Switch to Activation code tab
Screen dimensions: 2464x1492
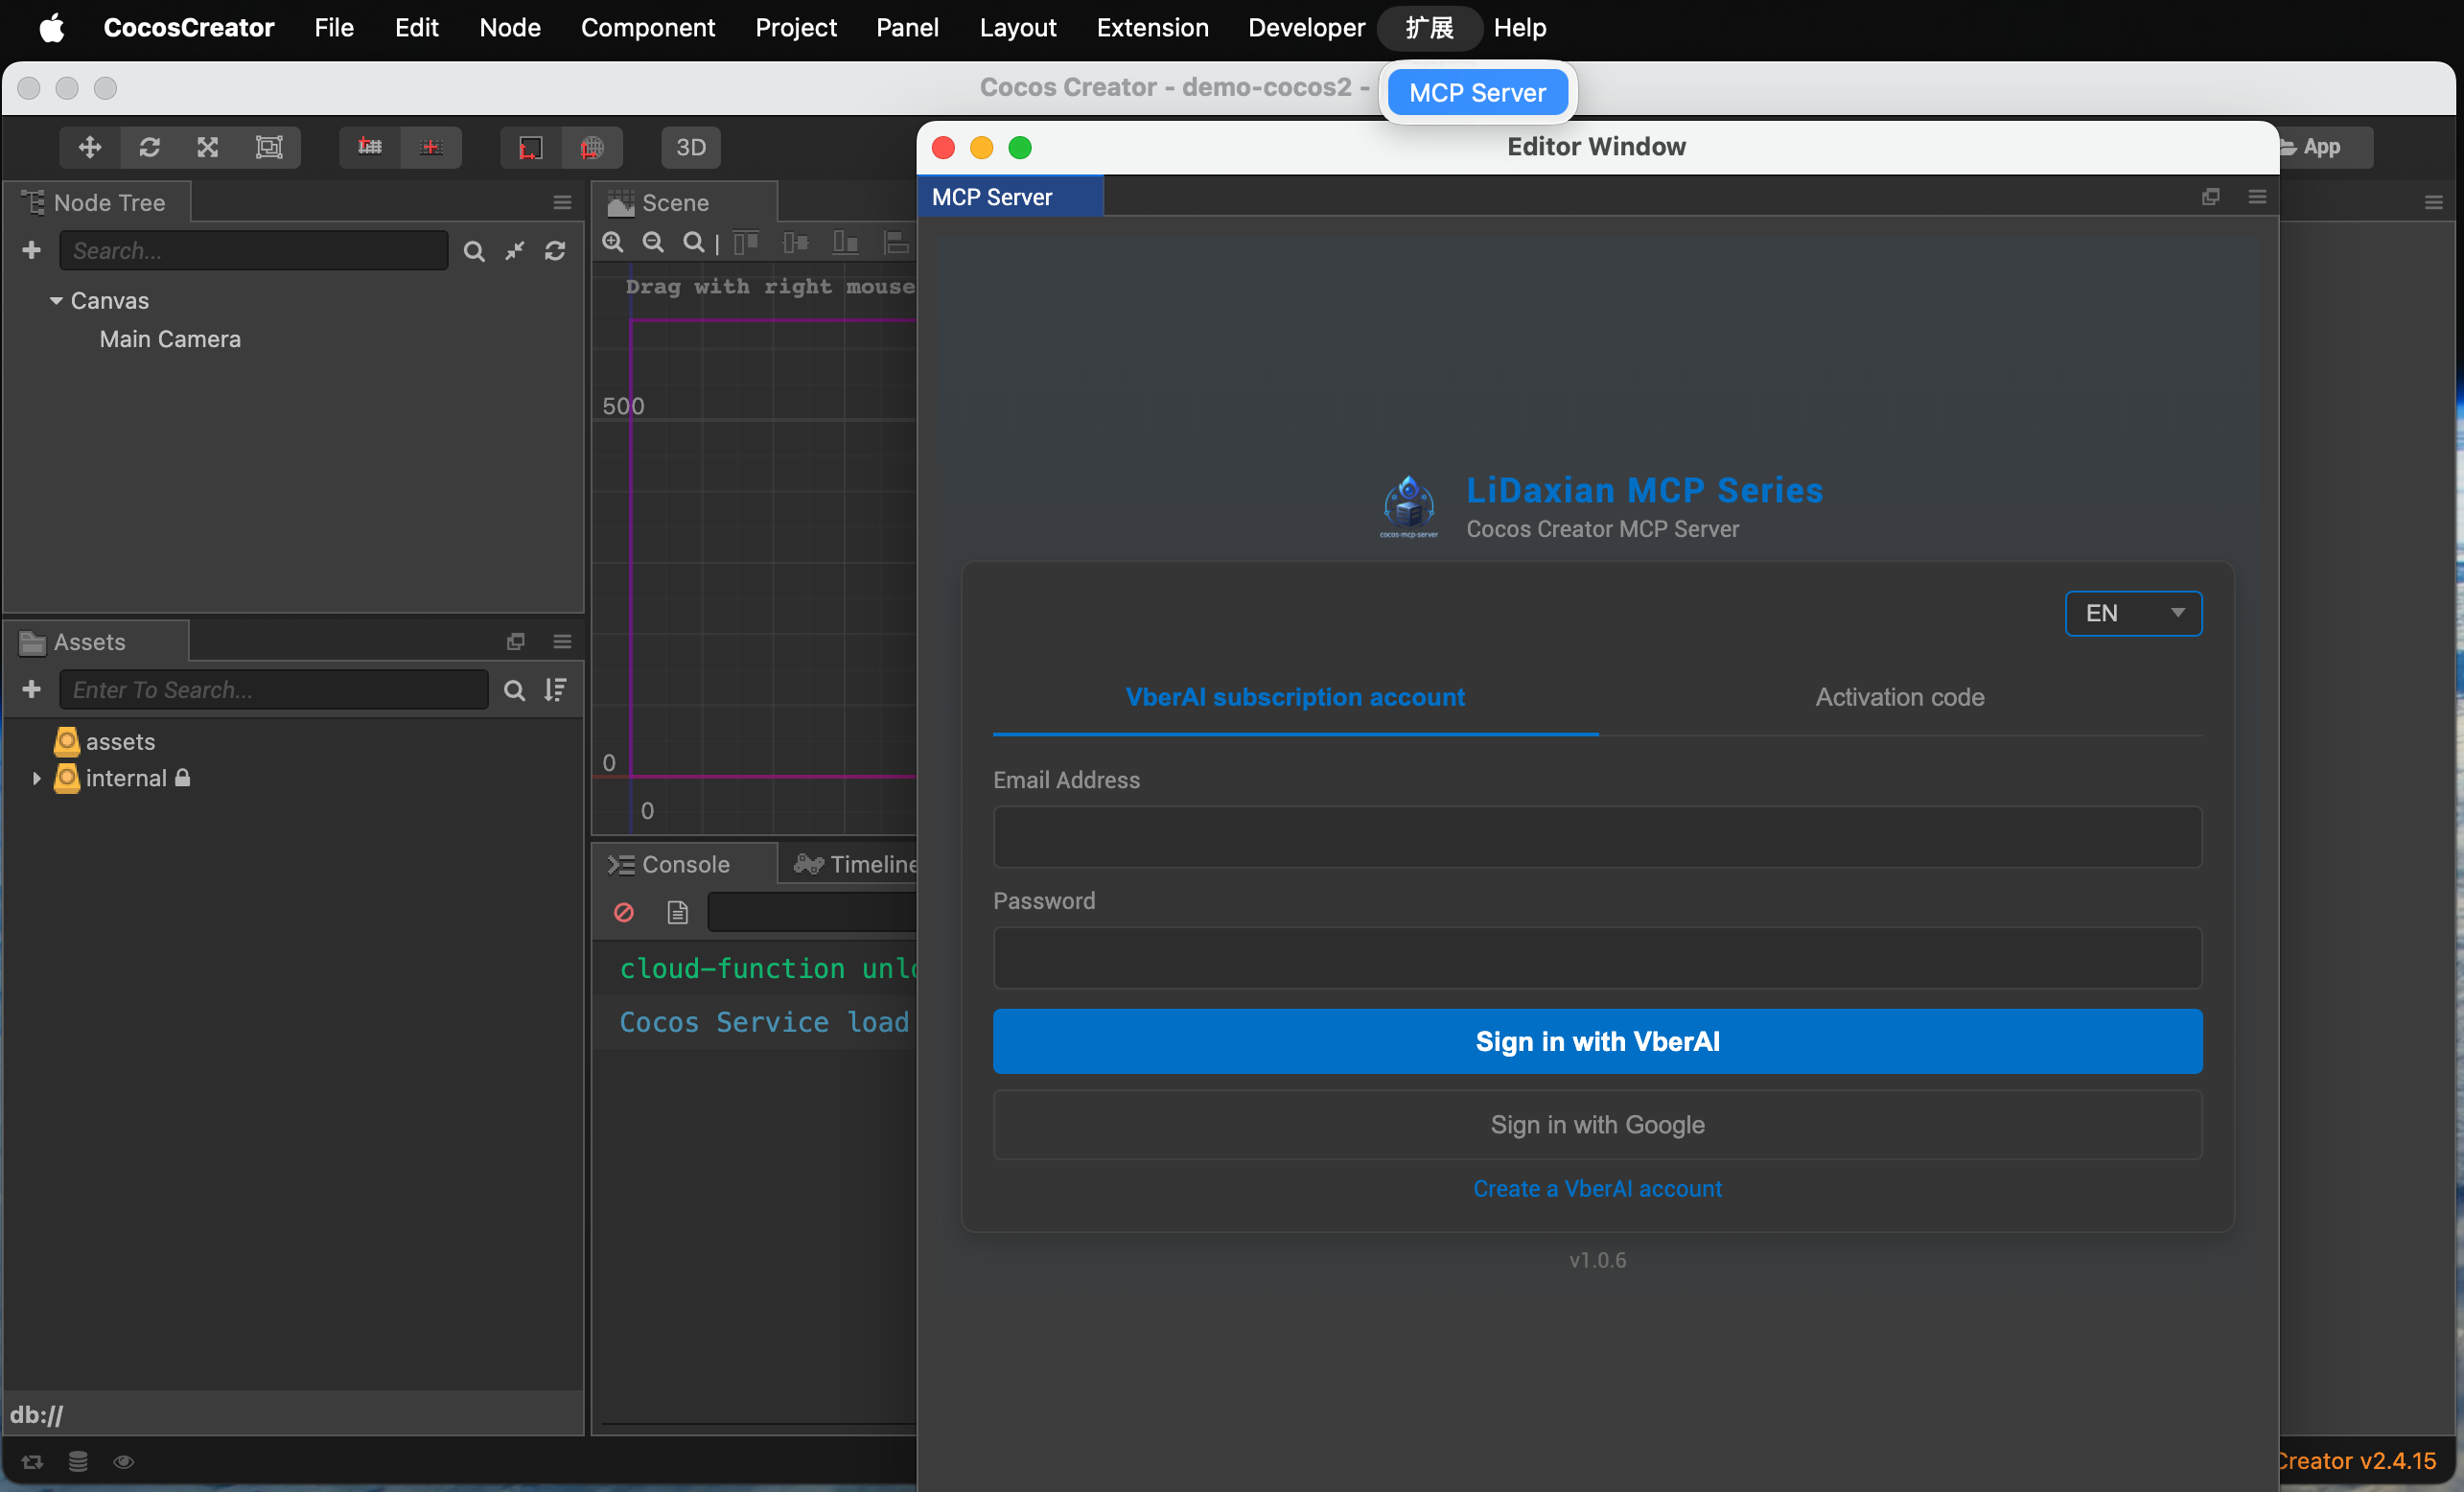tap(1900, 697)
